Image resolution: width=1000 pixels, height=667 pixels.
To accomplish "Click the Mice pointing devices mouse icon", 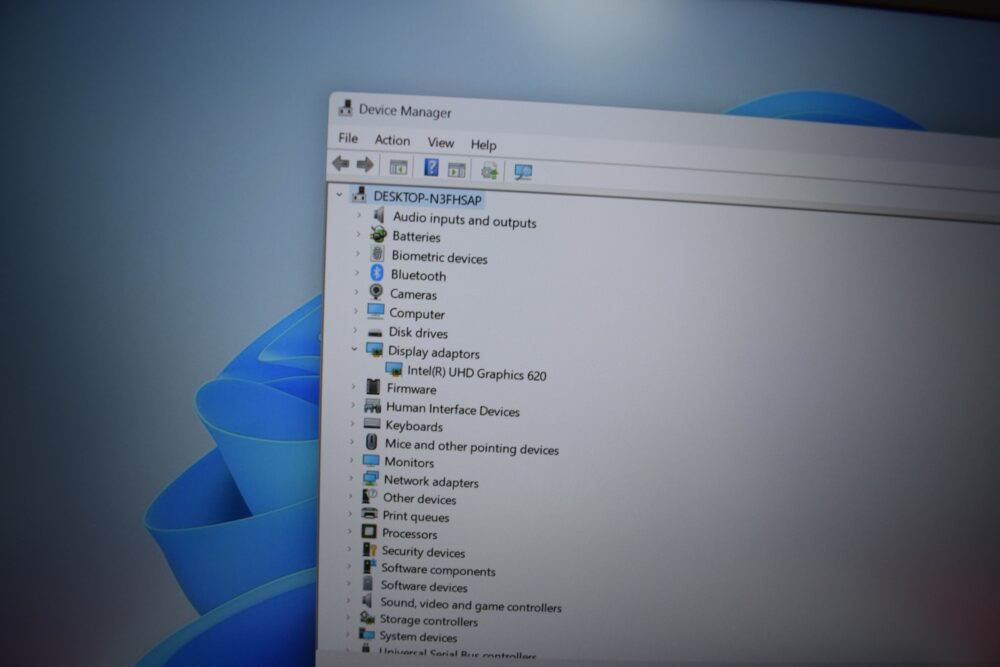I will click(371, 442).
